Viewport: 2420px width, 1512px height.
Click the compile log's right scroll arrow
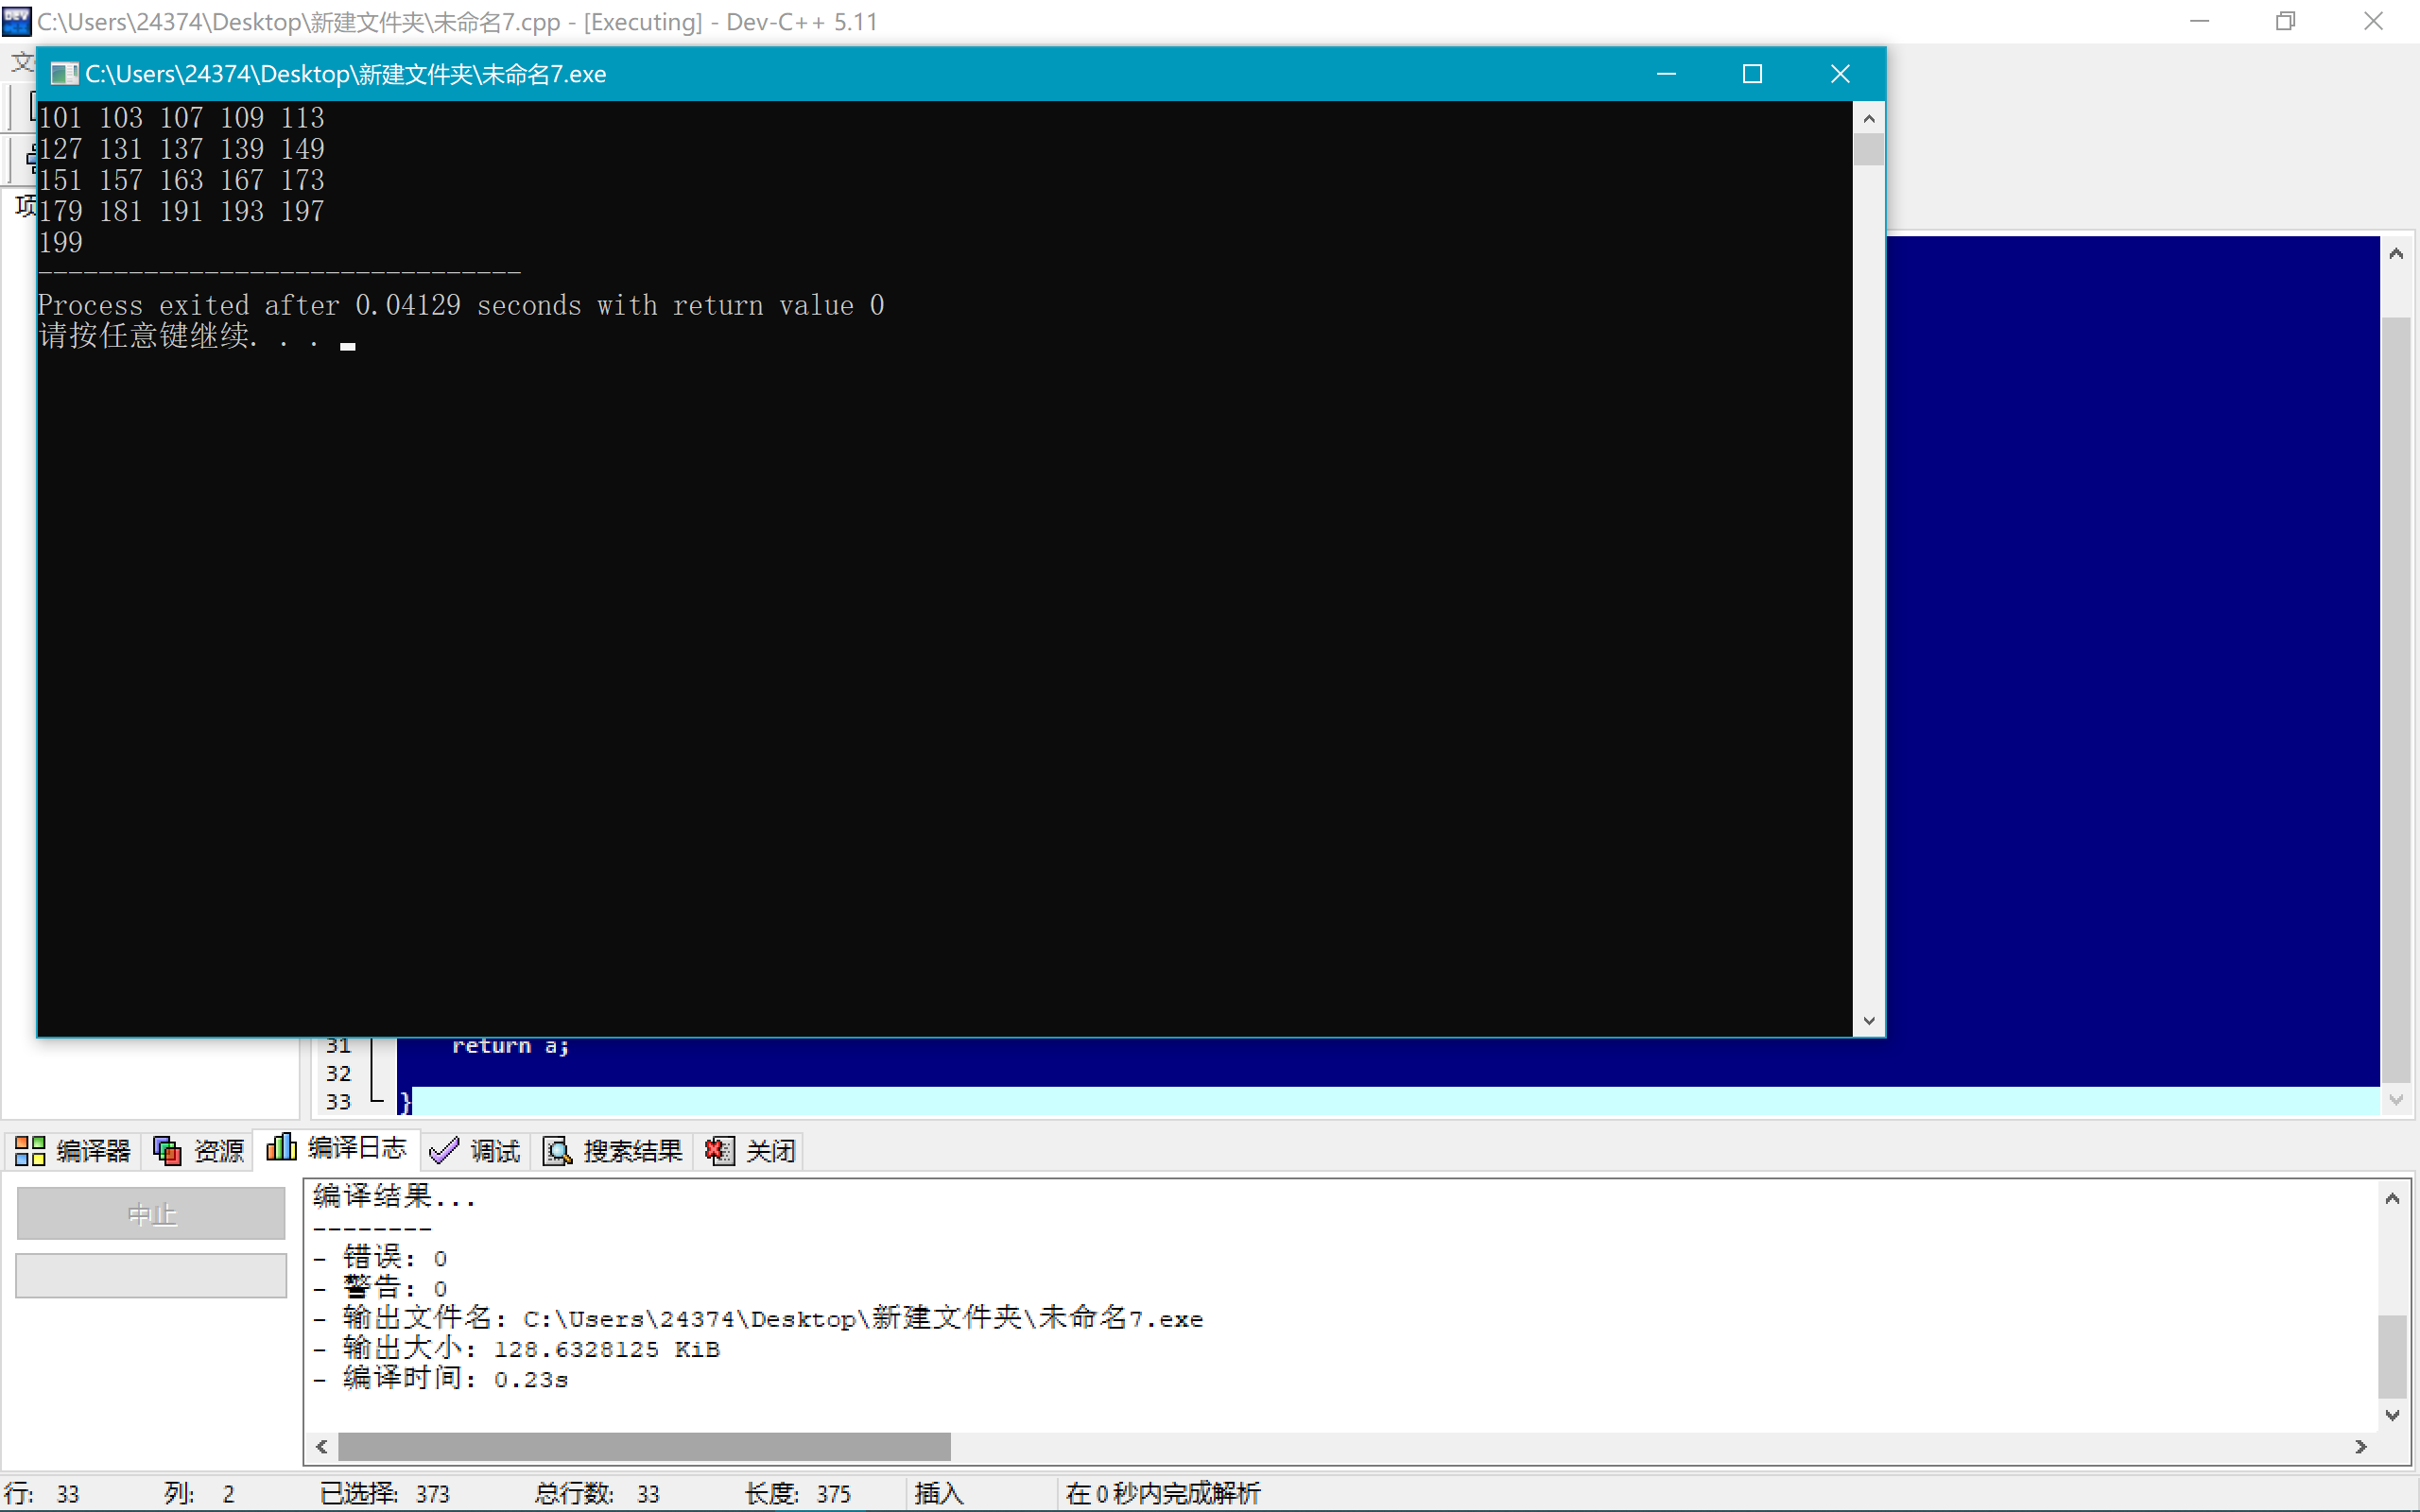pyautogui.click(x=2361, y=1447)
